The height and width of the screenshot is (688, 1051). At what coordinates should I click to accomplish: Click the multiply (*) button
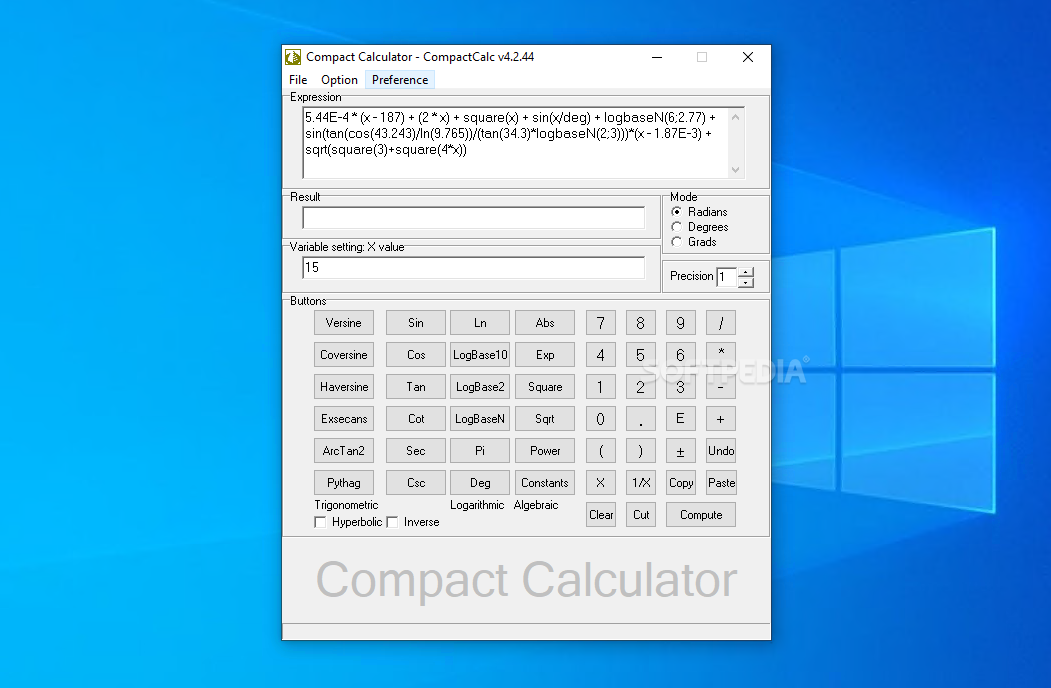[x=721, y=355]
